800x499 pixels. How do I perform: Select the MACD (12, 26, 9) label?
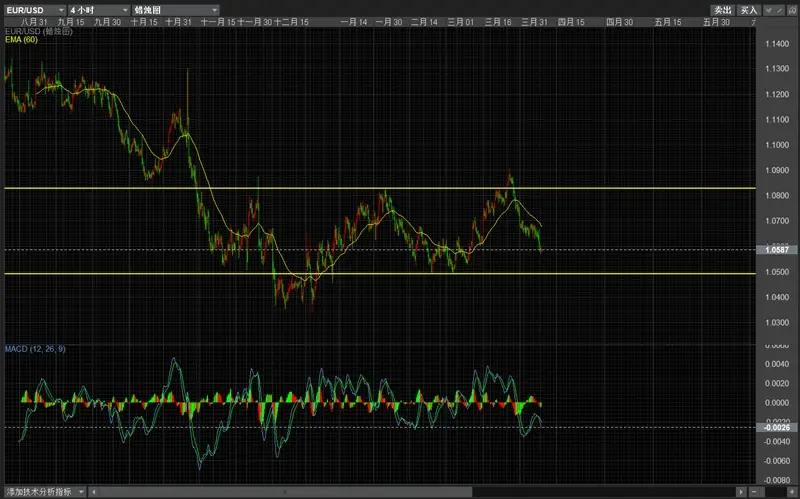[x=35, y=349]
